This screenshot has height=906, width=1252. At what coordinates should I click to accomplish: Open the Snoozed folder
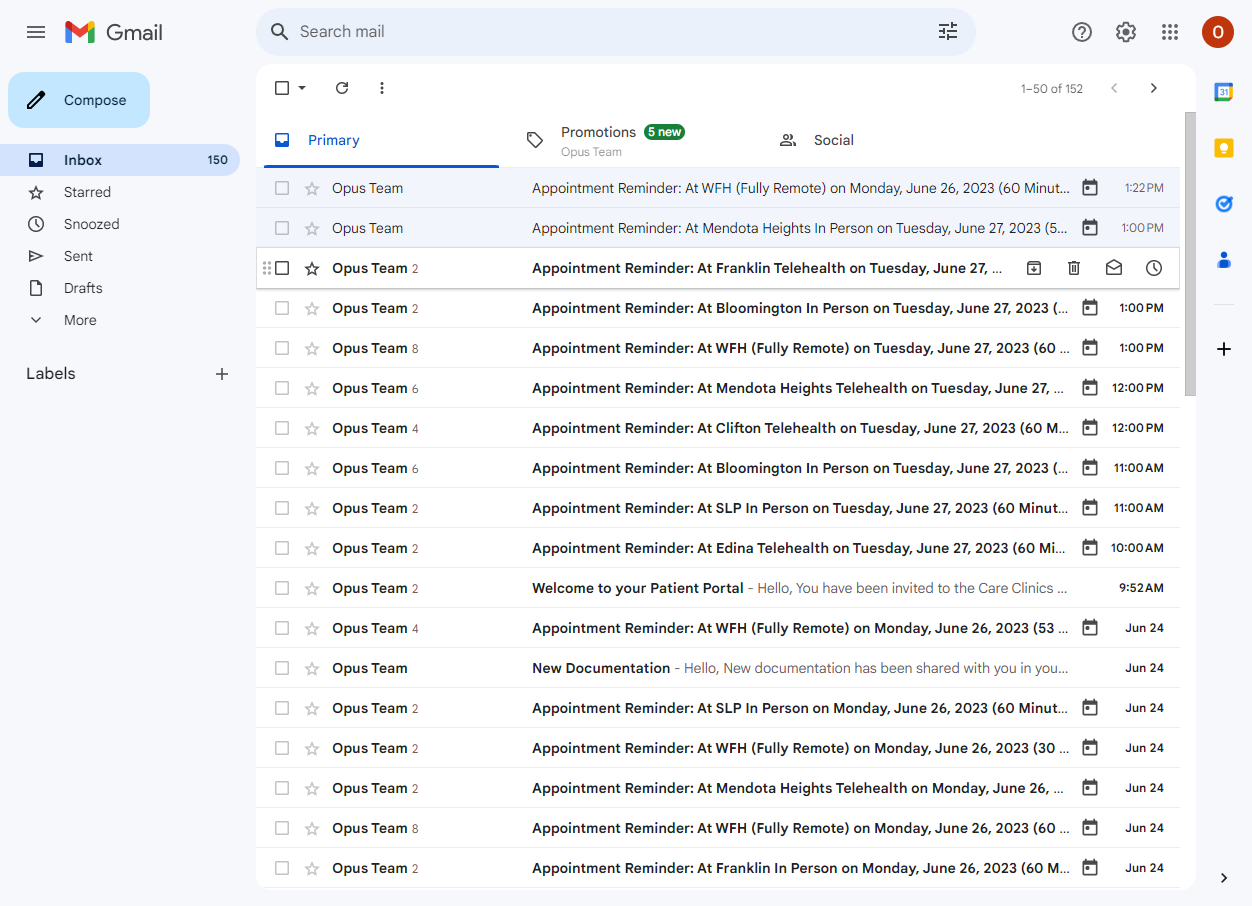[120, 224]
